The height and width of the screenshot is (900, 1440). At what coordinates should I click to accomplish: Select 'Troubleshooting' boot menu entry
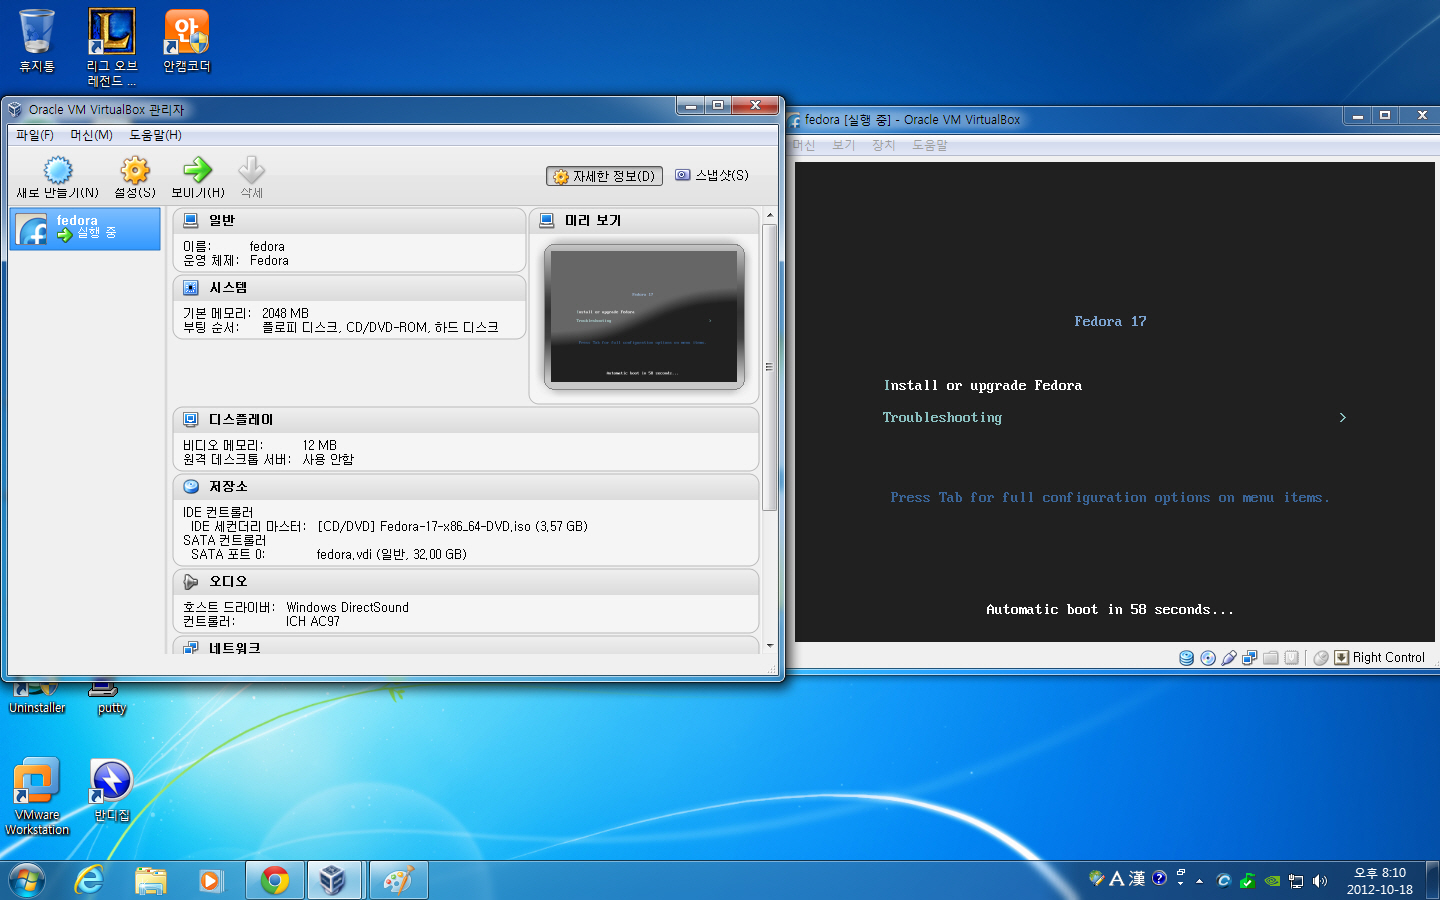tap(942, 417)
